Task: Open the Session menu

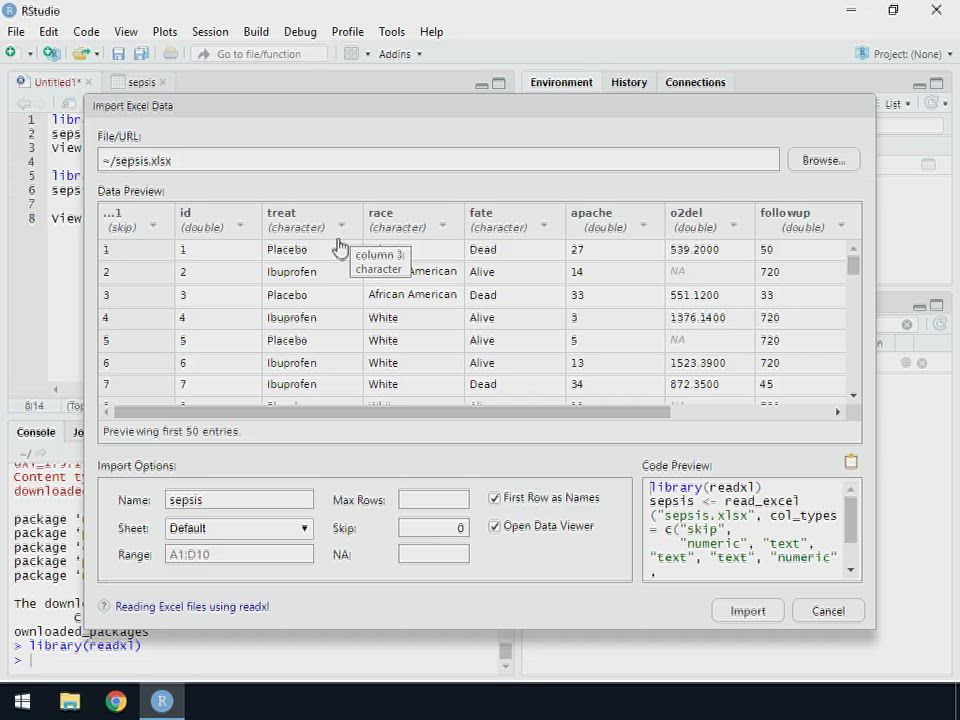Action: [x=209, y=32]
